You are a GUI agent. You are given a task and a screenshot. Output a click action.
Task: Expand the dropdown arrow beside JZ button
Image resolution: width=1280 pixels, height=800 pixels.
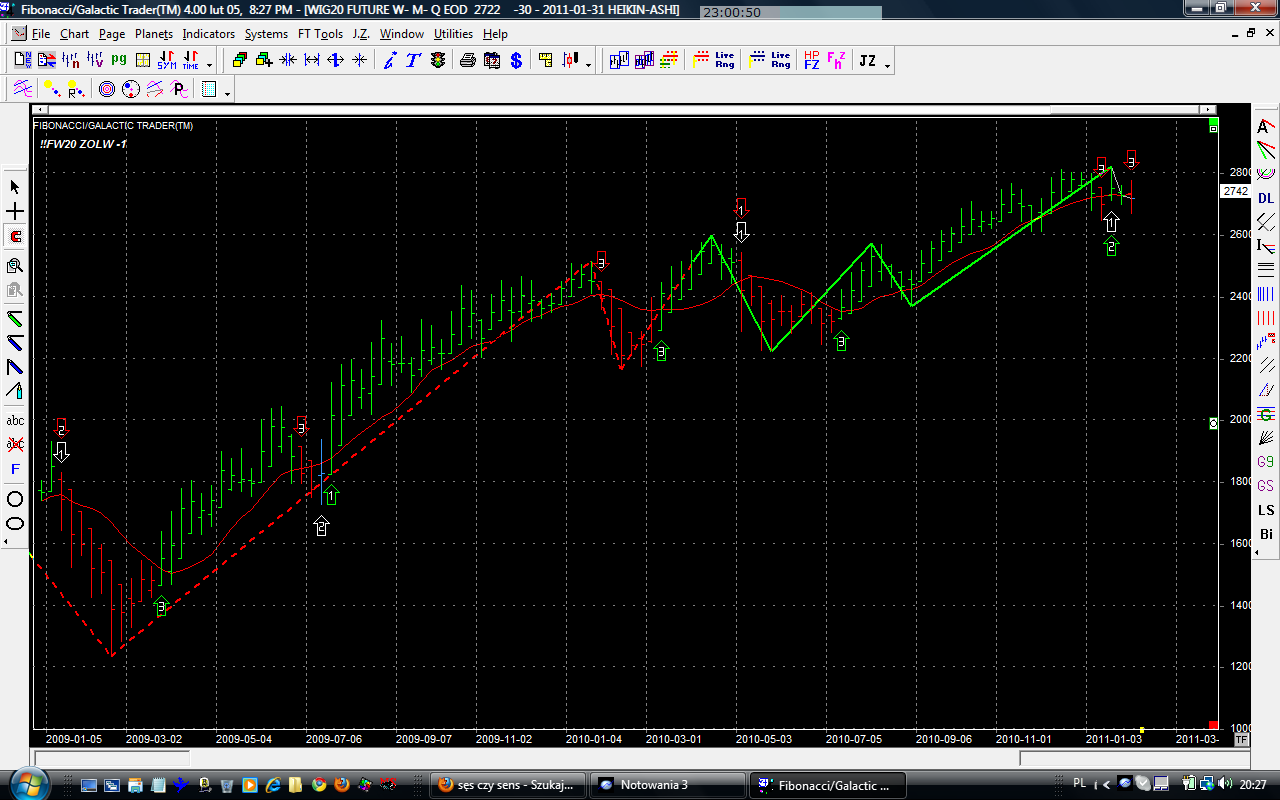888,65
